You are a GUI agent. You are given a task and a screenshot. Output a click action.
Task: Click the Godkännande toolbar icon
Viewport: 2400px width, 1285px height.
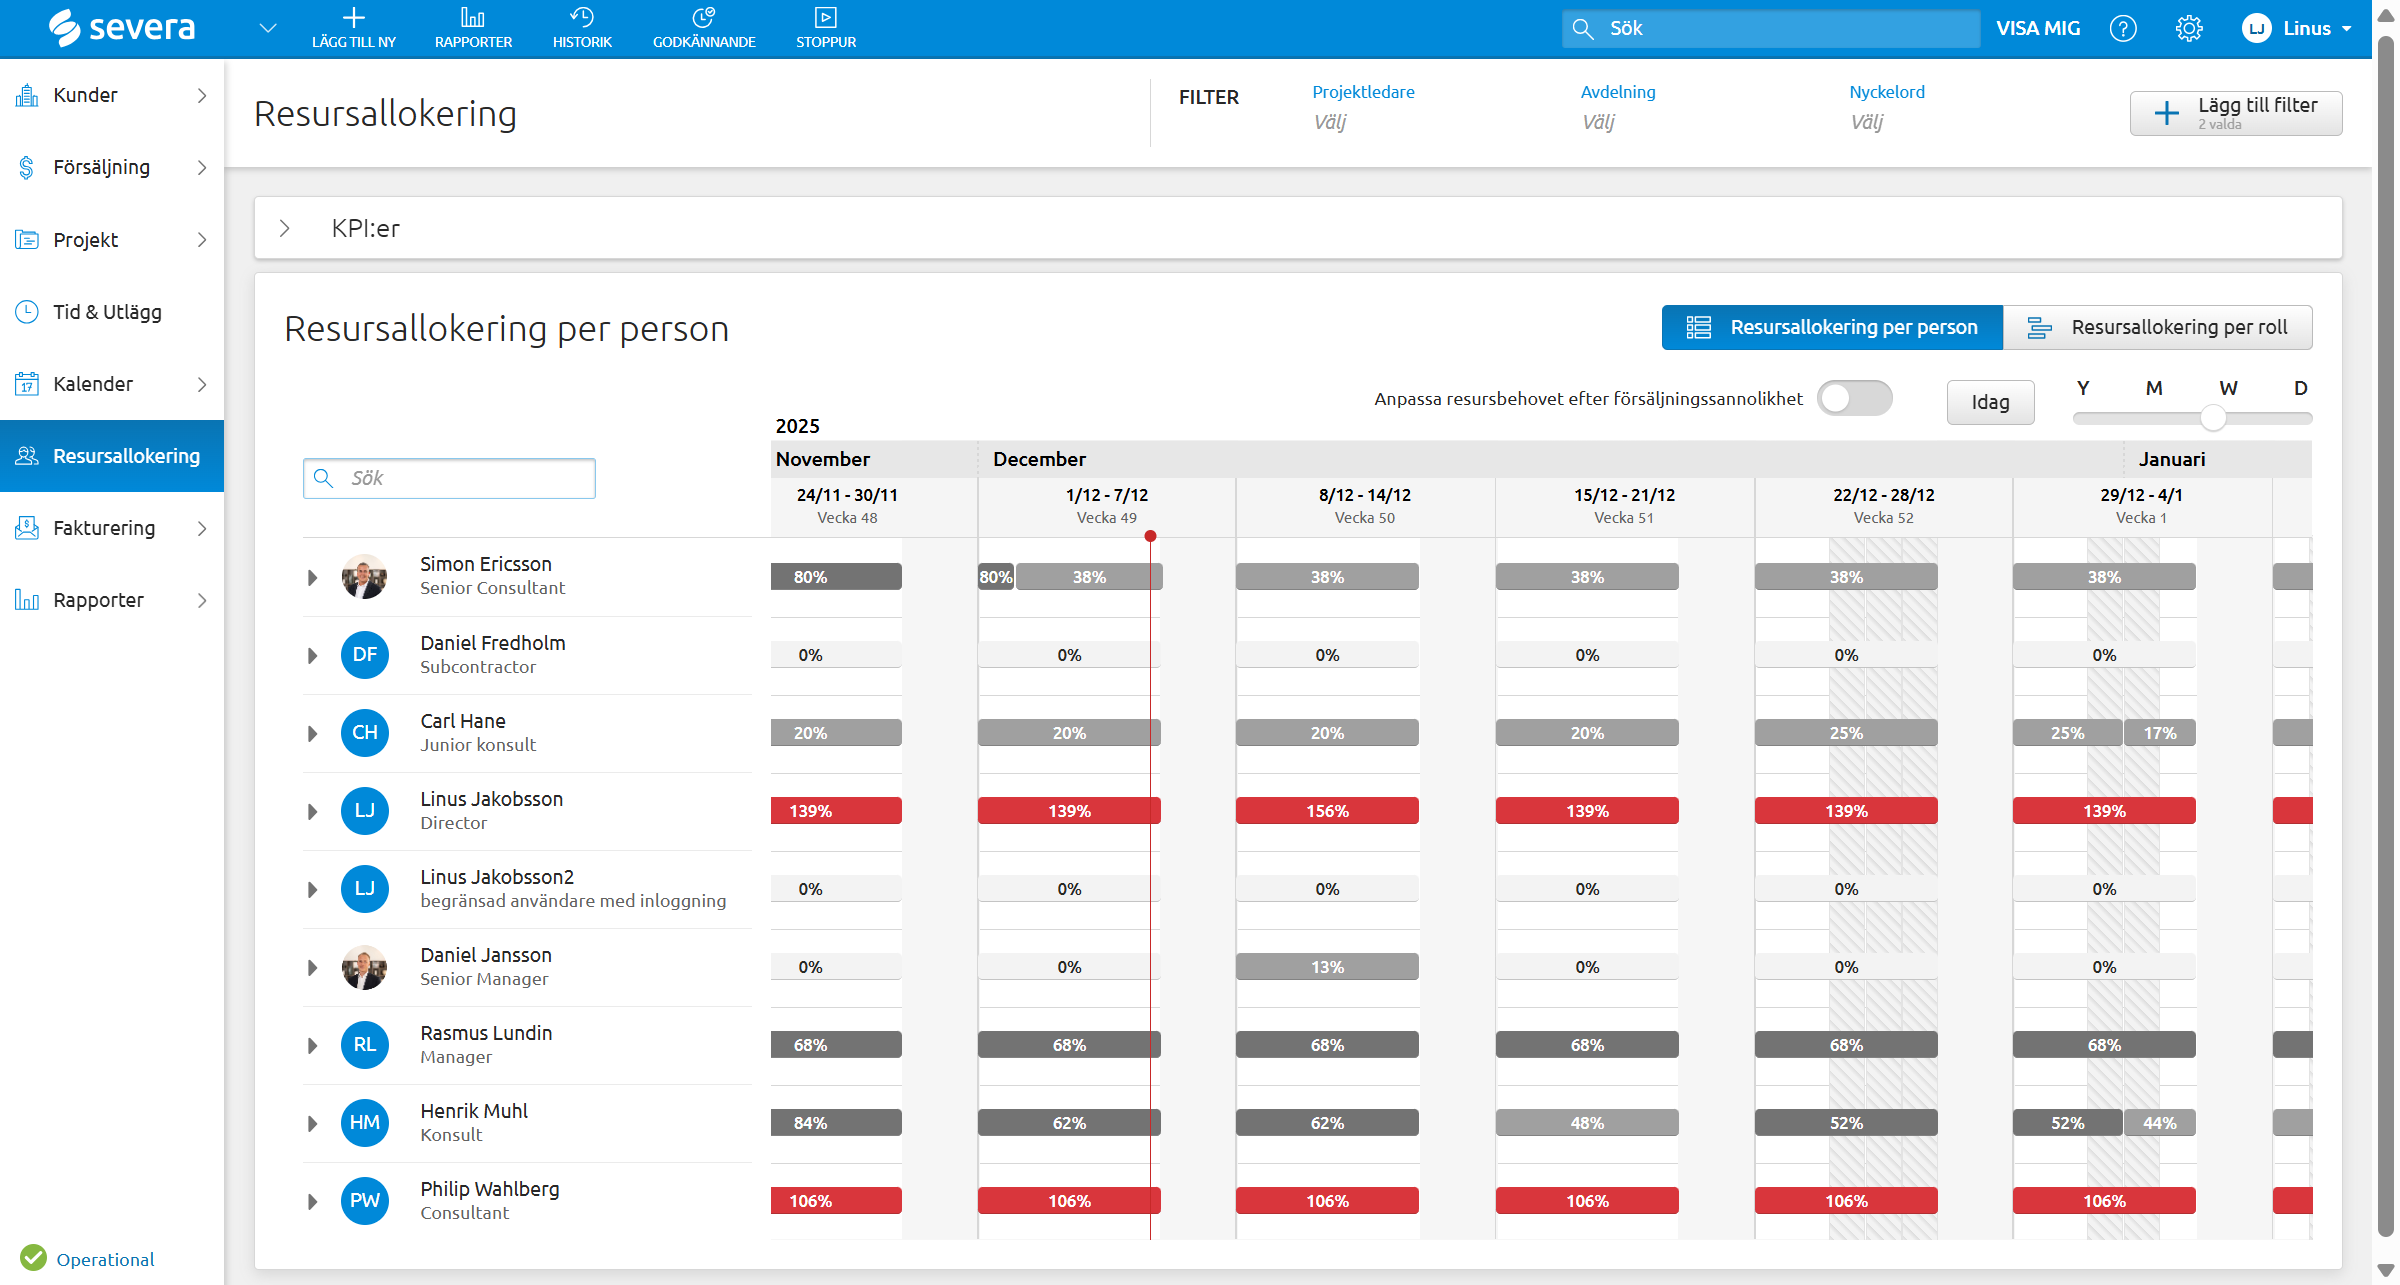pyautogui.click(x=704, y=18)
